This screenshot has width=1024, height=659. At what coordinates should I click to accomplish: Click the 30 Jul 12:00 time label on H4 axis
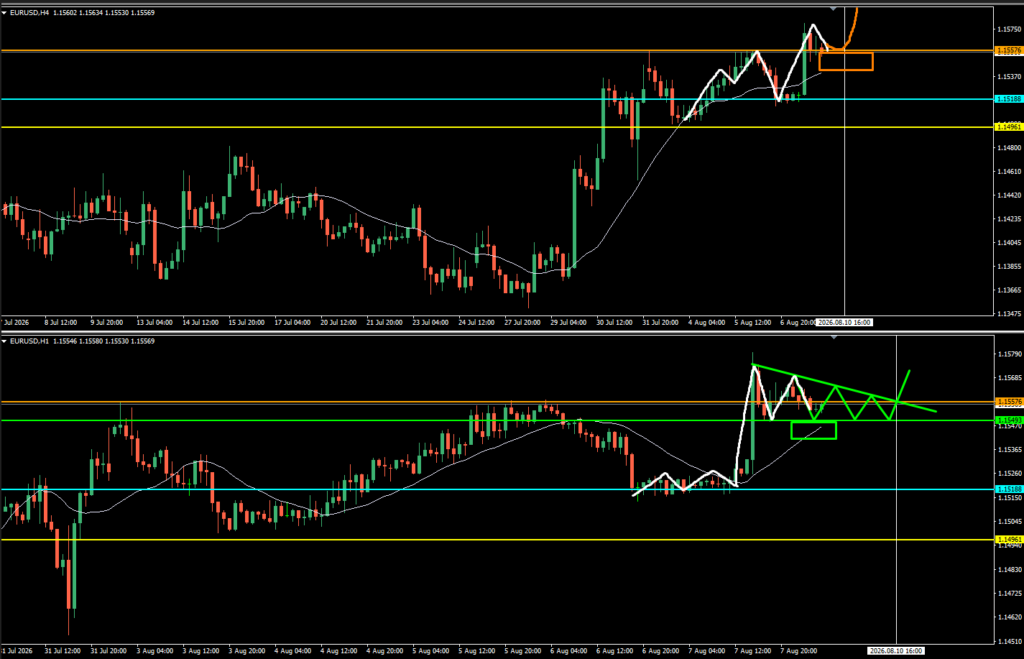pyautogui.click(x=614, y=323)
